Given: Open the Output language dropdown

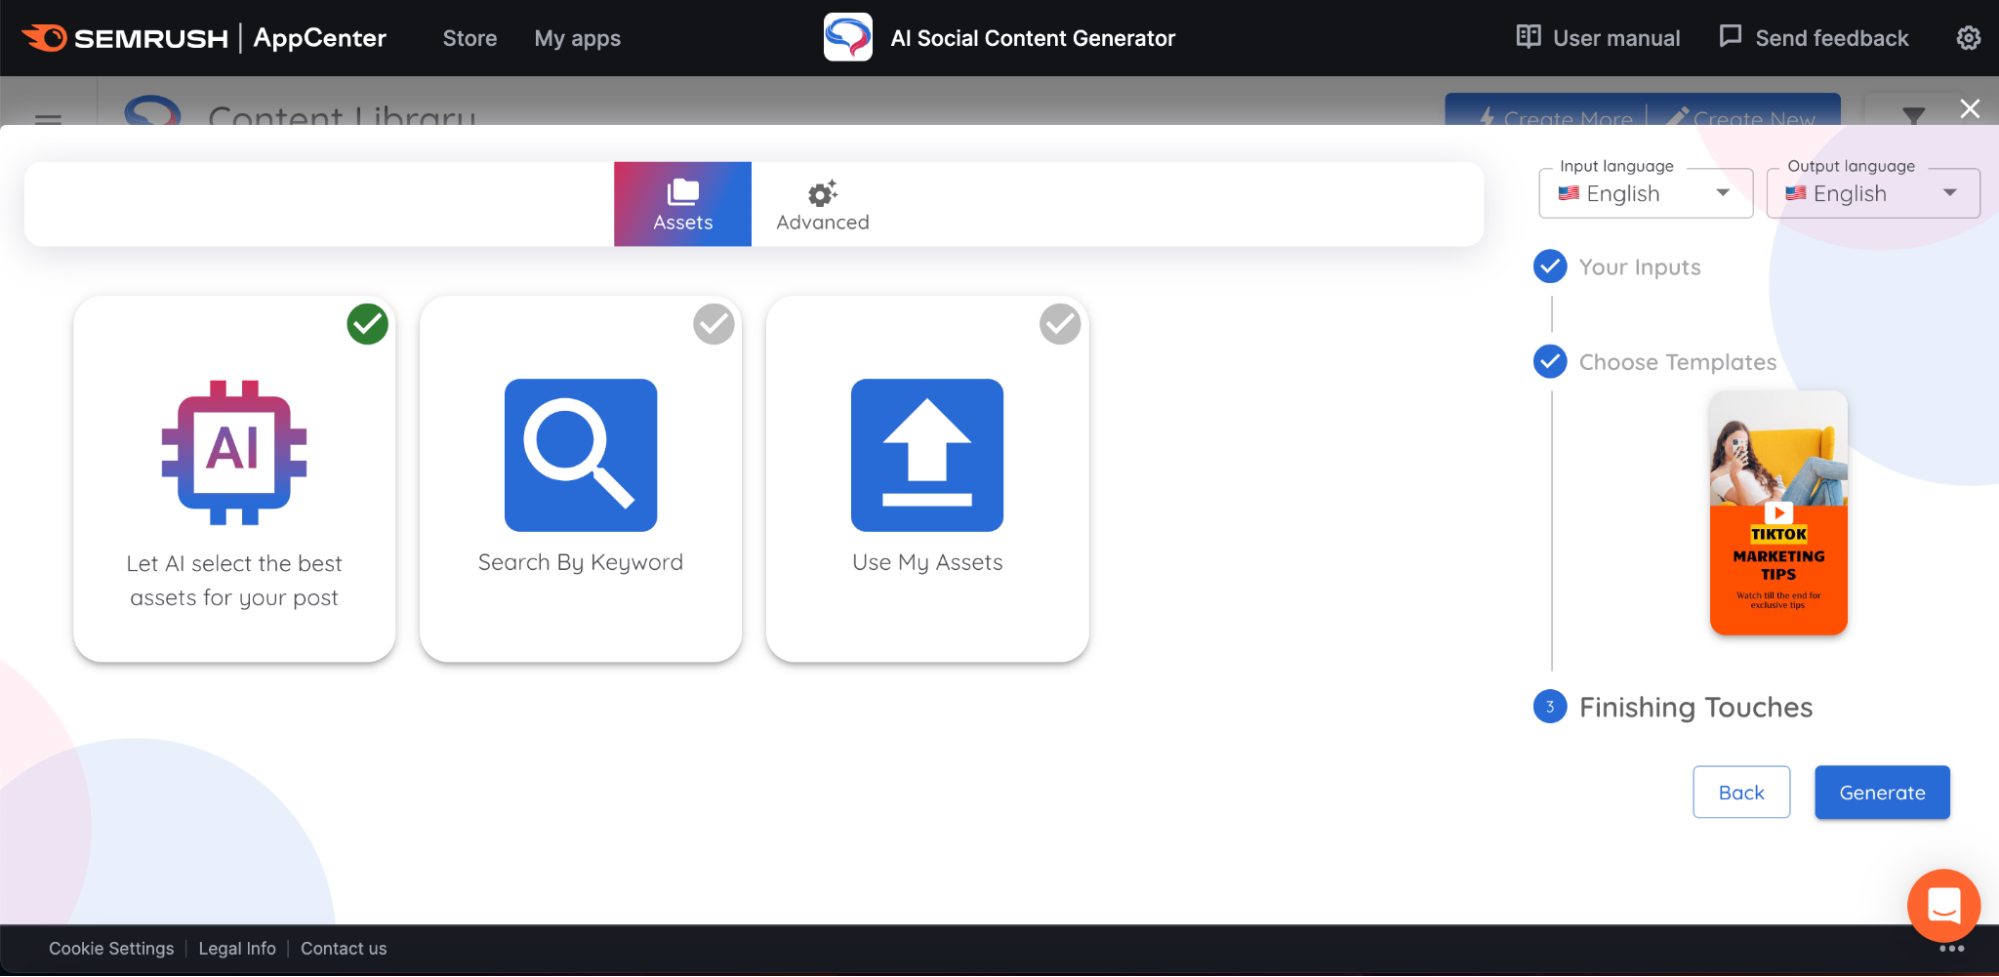Looking at the screenshot, I should 1872,193.
